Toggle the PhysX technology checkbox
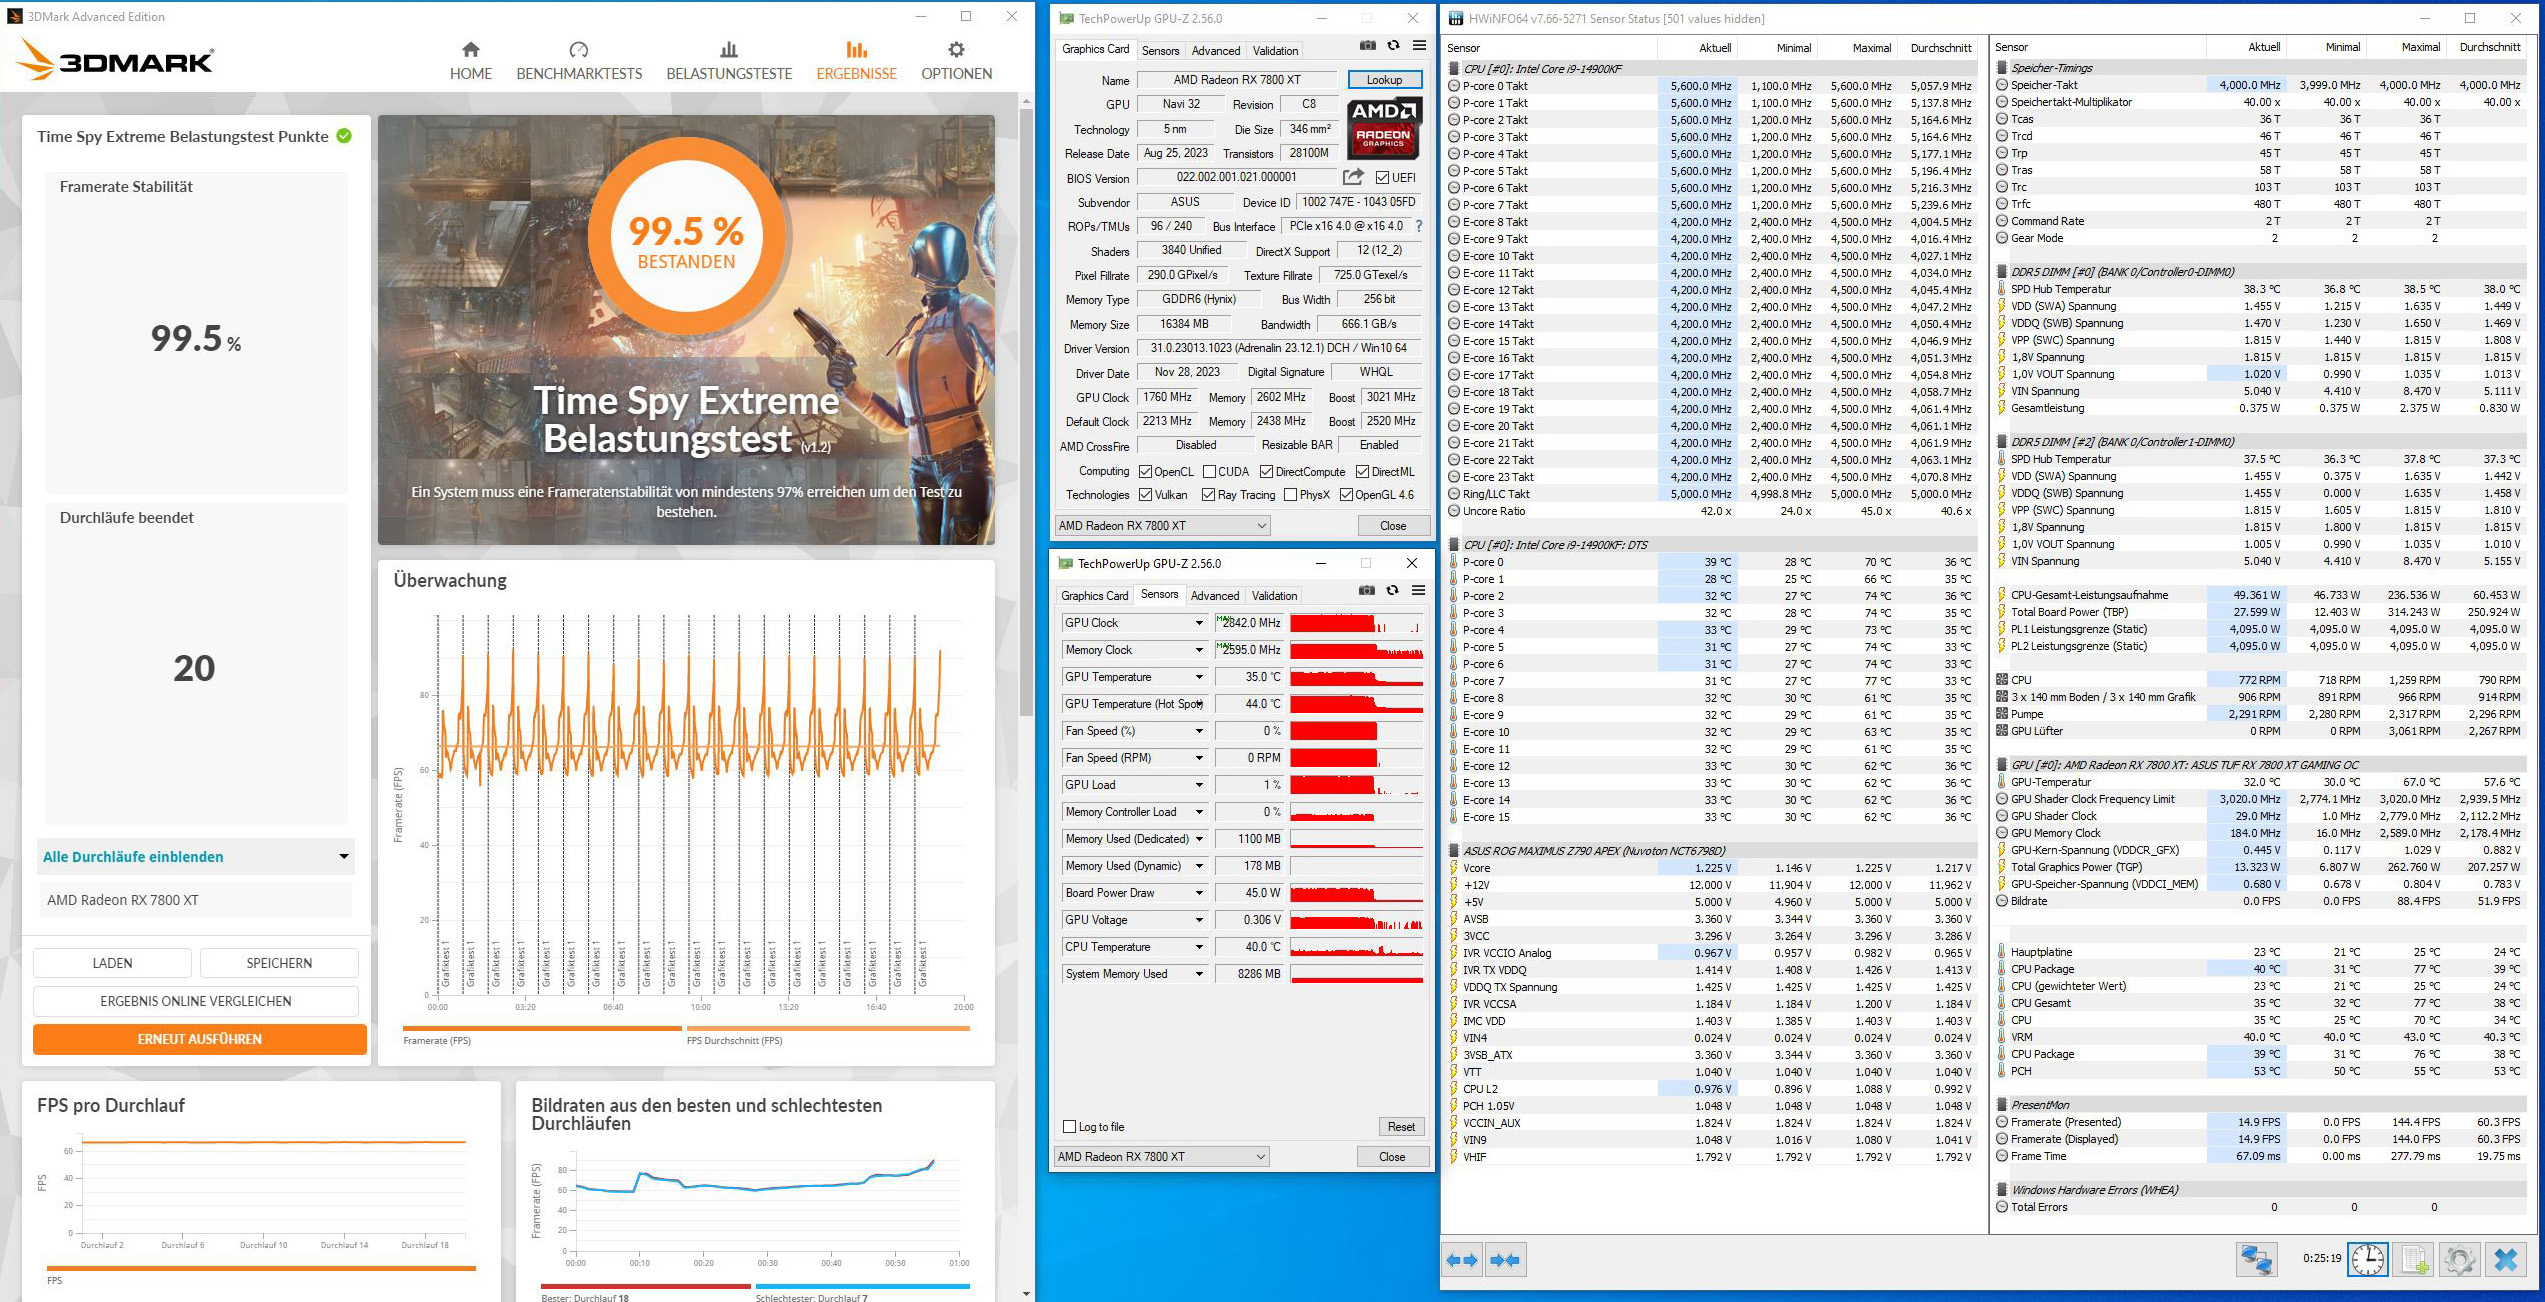 pyautogui.click(x=1291, y=495)
